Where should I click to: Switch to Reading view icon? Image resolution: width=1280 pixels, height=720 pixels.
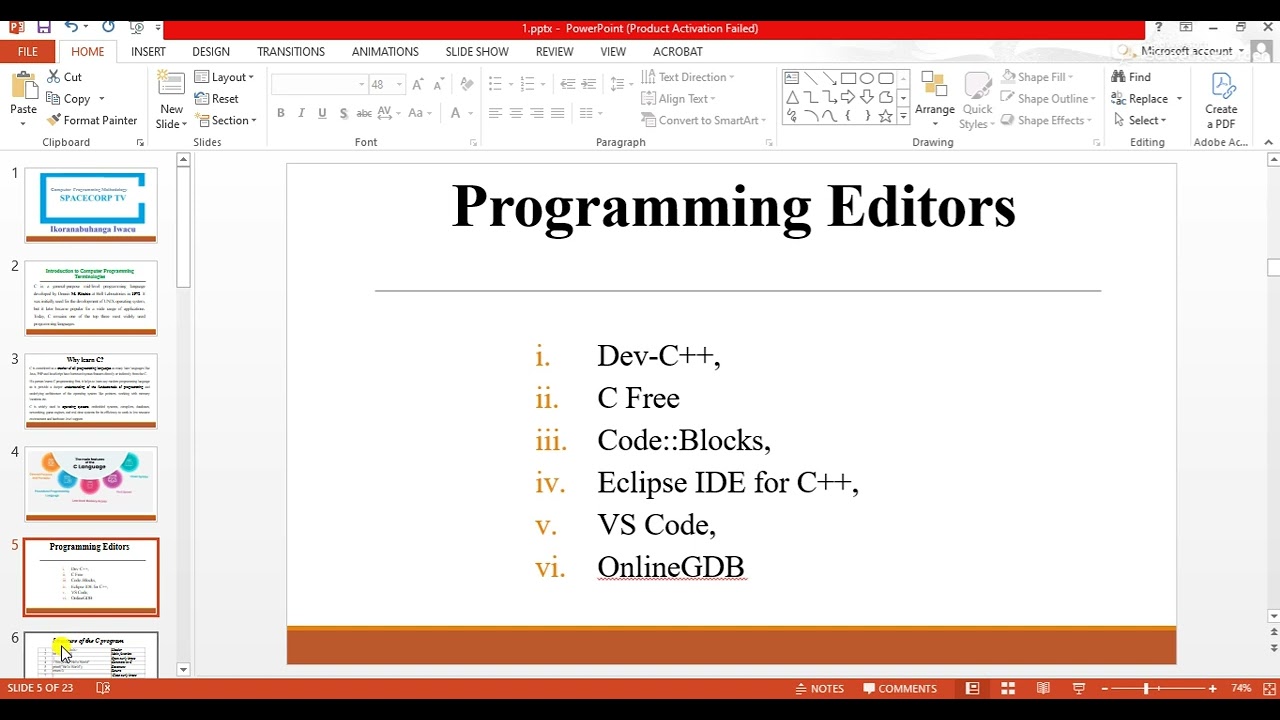[1043, 688]
